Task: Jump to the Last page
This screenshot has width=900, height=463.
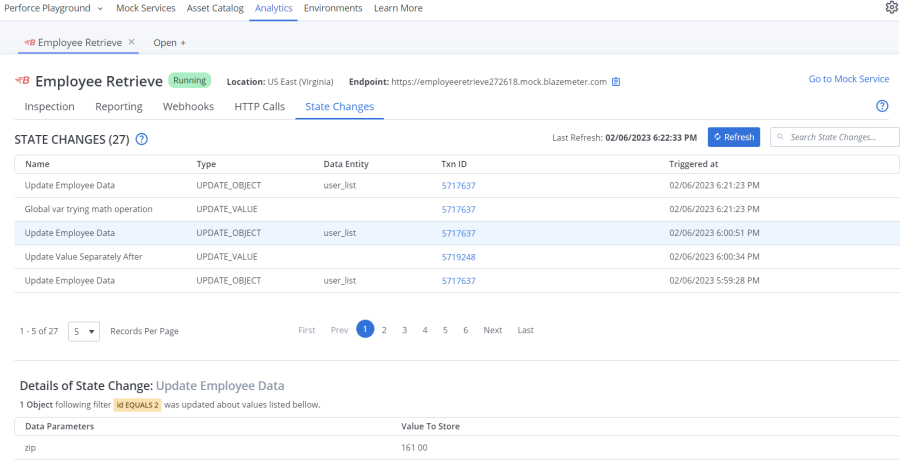Action: coord(525,330)
